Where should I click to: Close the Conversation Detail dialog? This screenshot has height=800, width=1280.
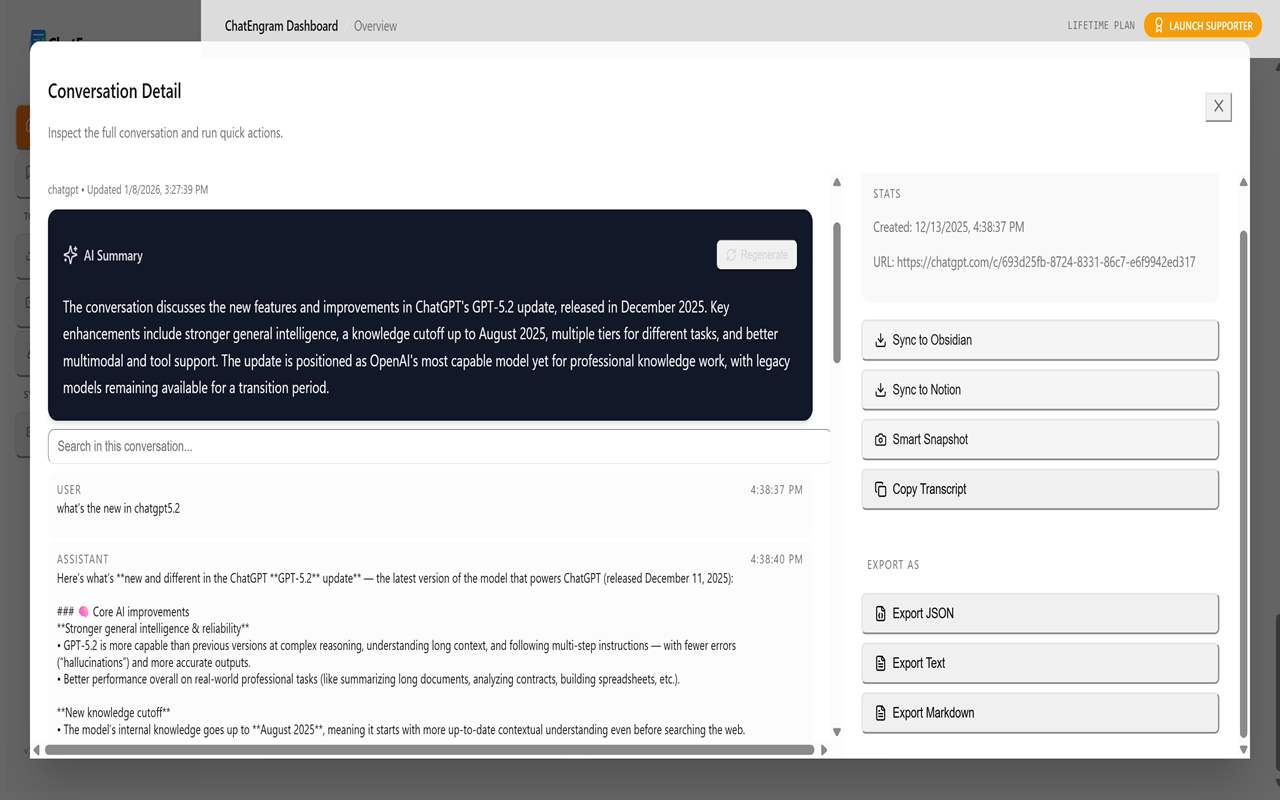point(1218,106)
